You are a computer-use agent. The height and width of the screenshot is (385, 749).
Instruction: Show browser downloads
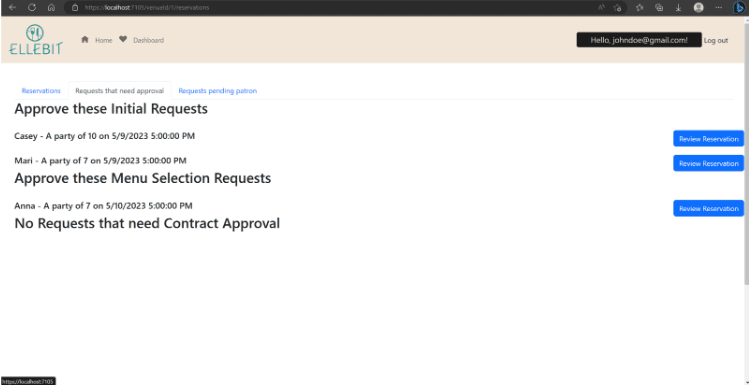pos(678,8)
